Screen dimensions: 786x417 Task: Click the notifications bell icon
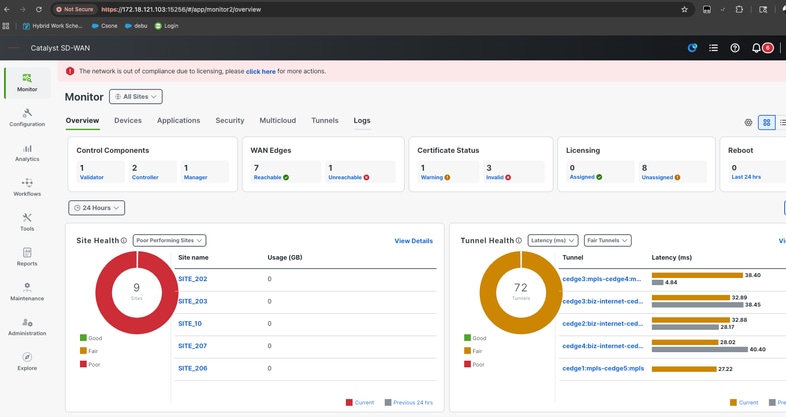[756, 48]
